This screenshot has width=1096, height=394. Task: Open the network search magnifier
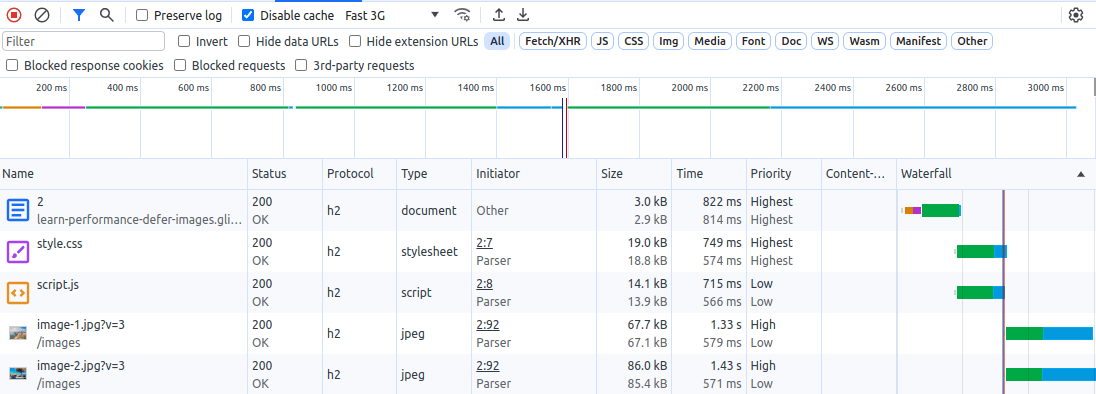coord(106,15)
